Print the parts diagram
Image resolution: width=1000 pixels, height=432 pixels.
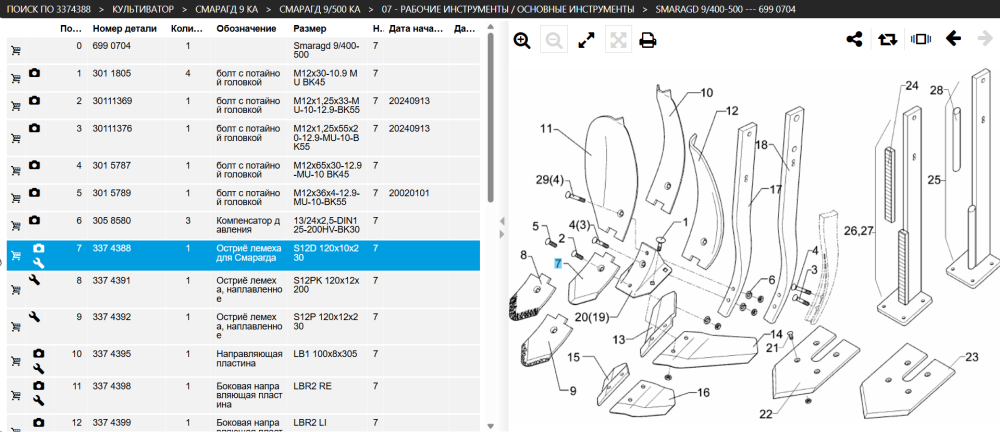point(648,41)
